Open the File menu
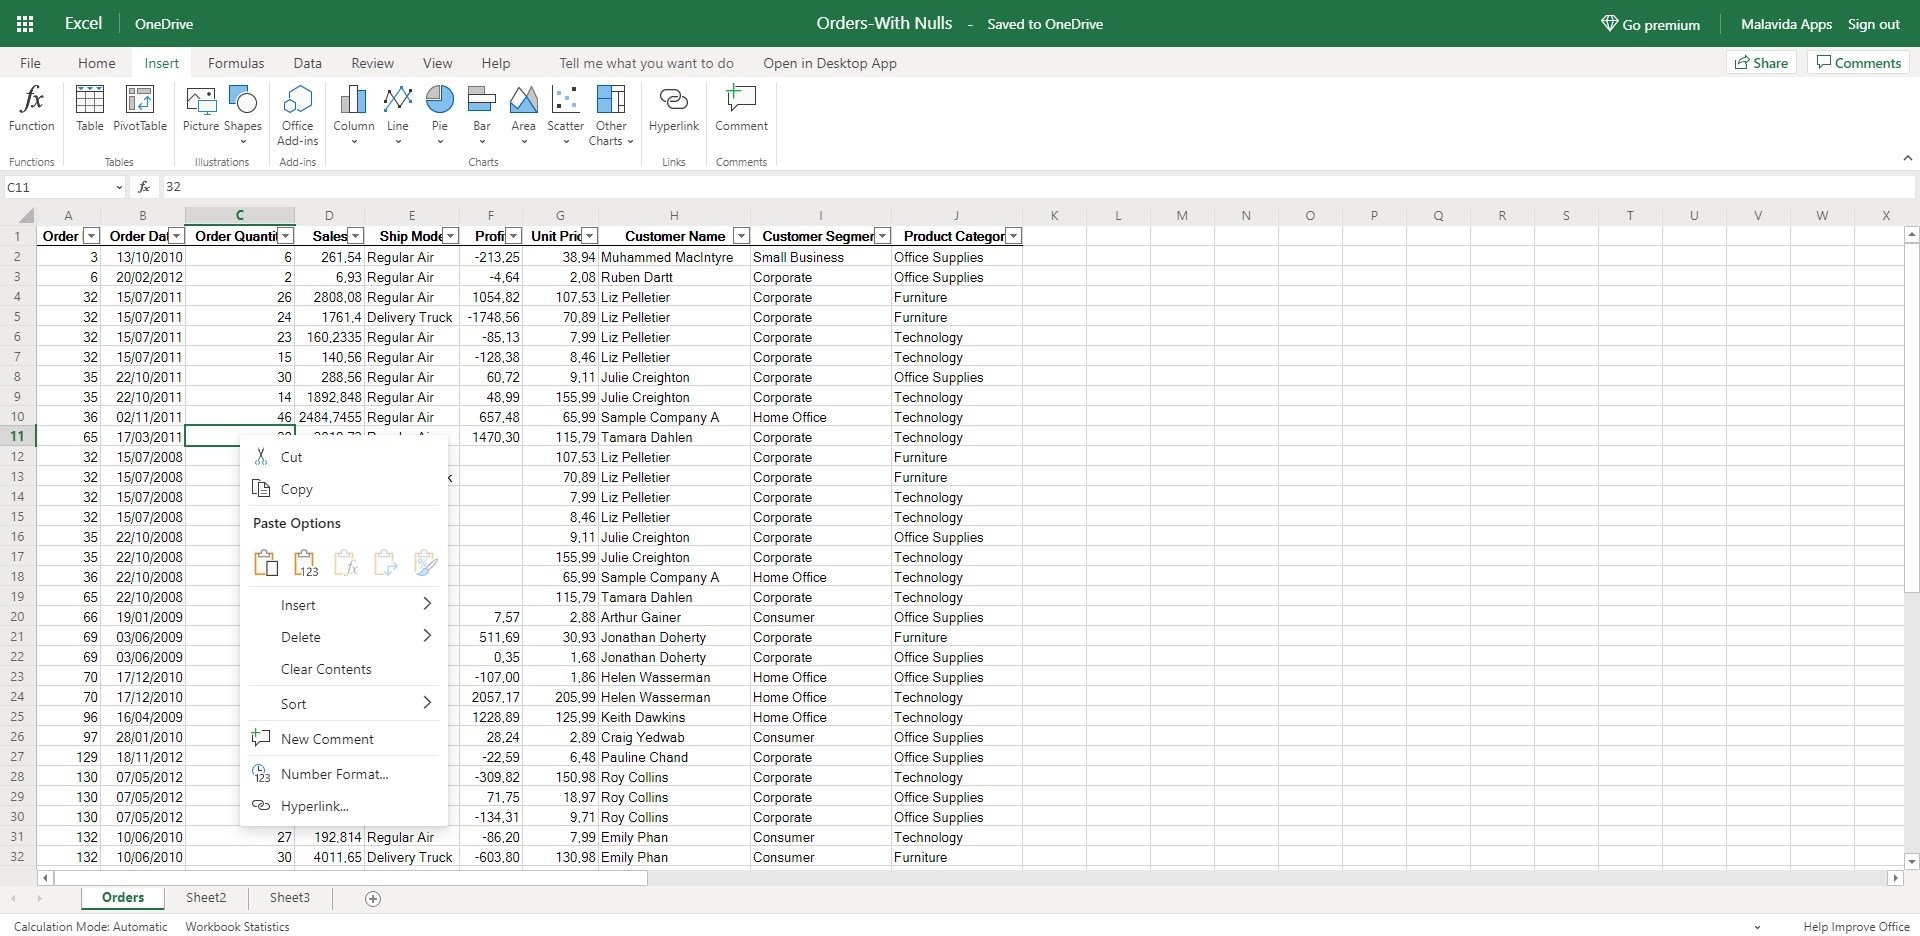The image size is (1920, 936). click(30, 63)
